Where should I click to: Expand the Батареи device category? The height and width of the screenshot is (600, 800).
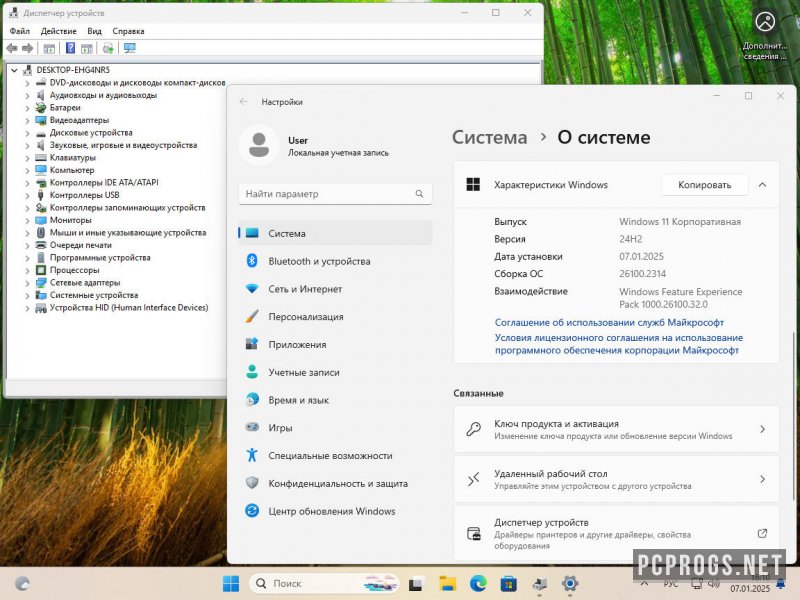(27, 108)
